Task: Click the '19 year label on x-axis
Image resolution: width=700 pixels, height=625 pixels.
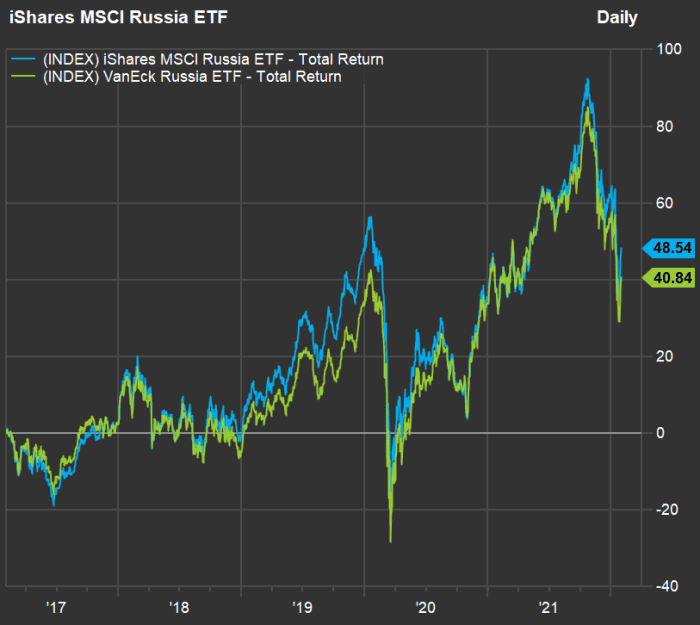Action: (x=302, y=606)
